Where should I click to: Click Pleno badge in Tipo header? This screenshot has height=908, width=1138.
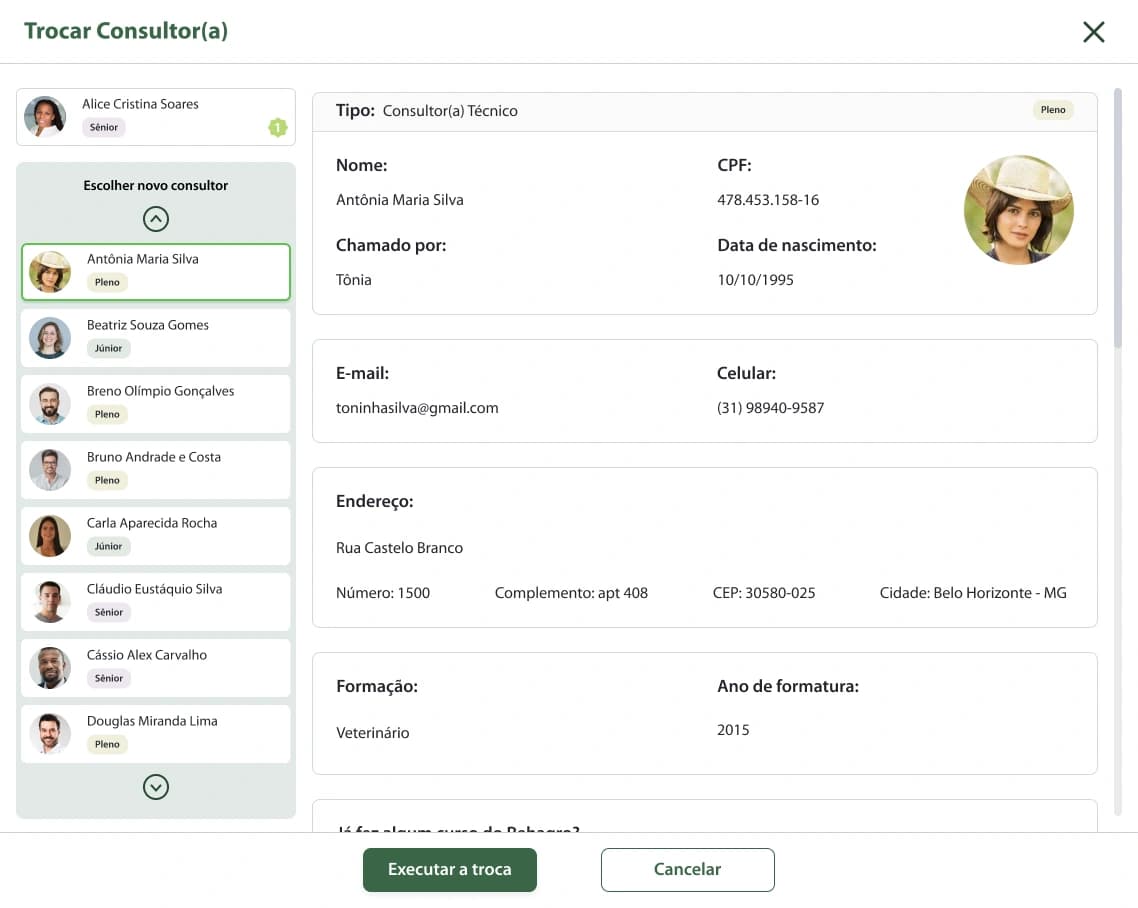[x=1052, y=110]
